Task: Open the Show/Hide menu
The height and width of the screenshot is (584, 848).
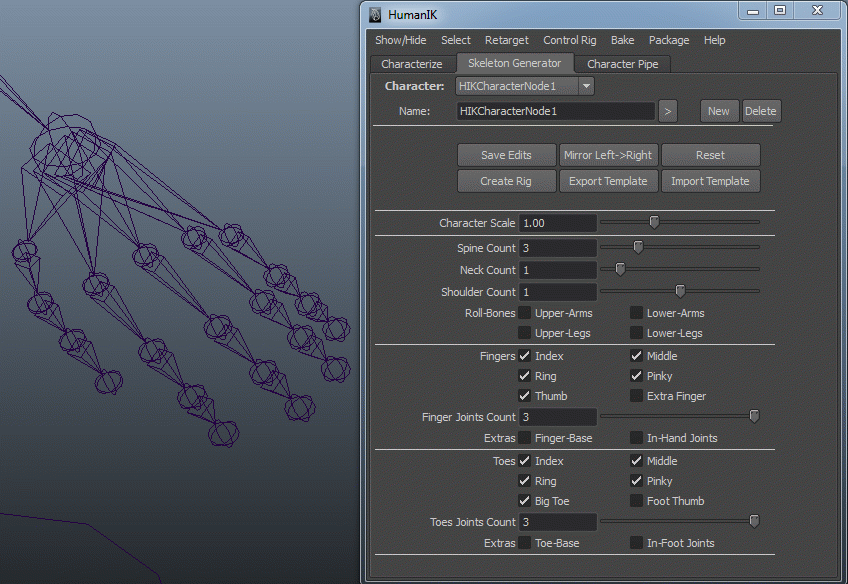Action: click(x=400, y=40)
